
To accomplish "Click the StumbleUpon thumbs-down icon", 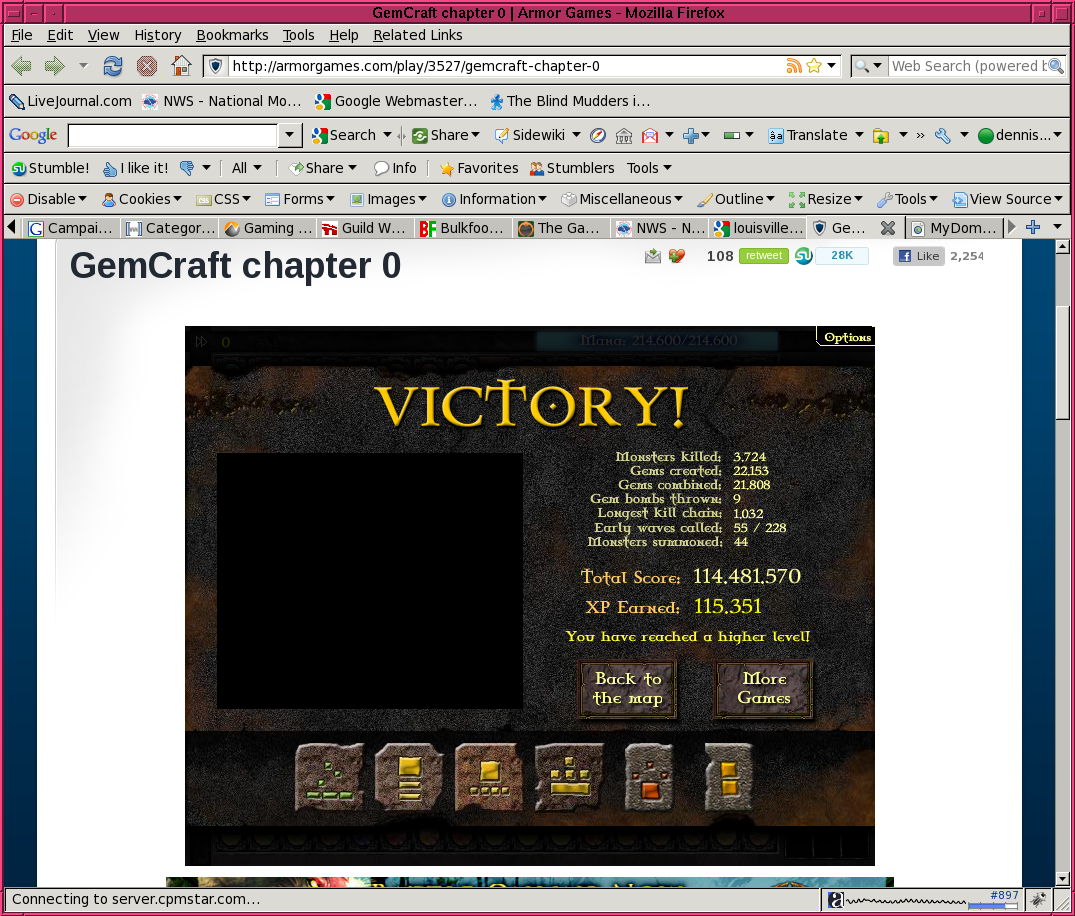I will tap(186, 168).
